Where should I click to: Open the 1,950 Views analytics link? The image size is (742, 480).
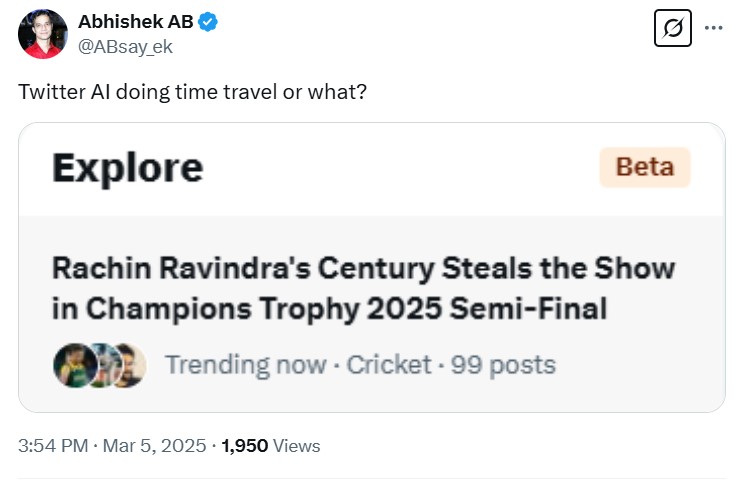271,445
